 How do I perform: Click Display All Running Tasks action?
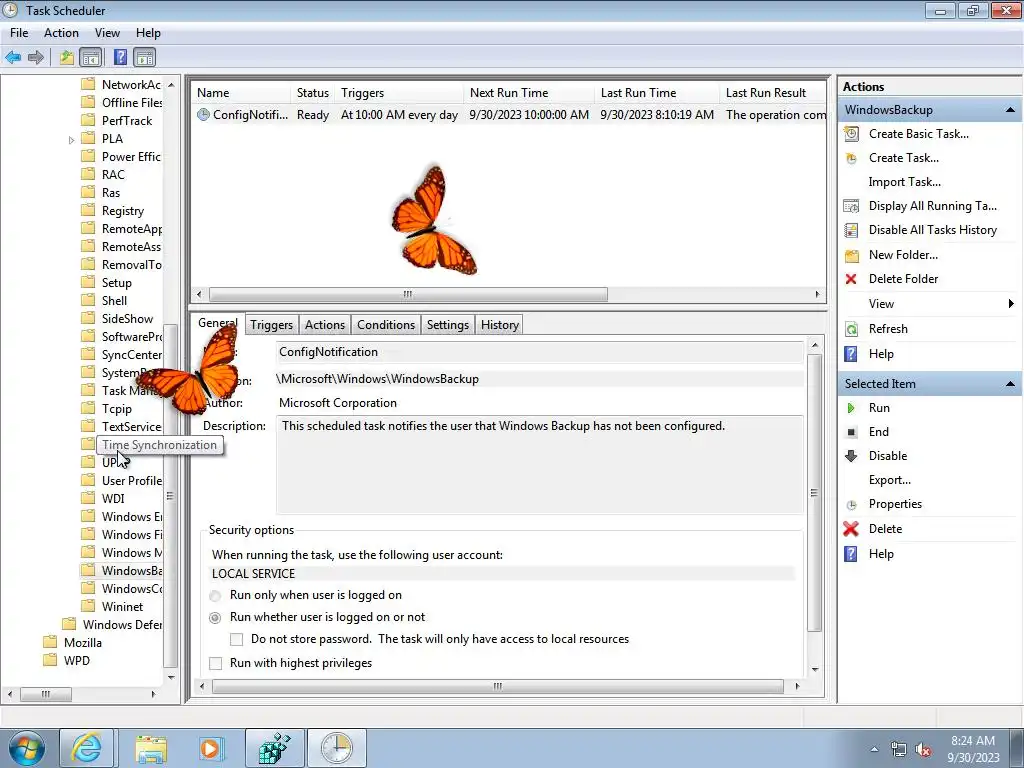click(932, 206)
